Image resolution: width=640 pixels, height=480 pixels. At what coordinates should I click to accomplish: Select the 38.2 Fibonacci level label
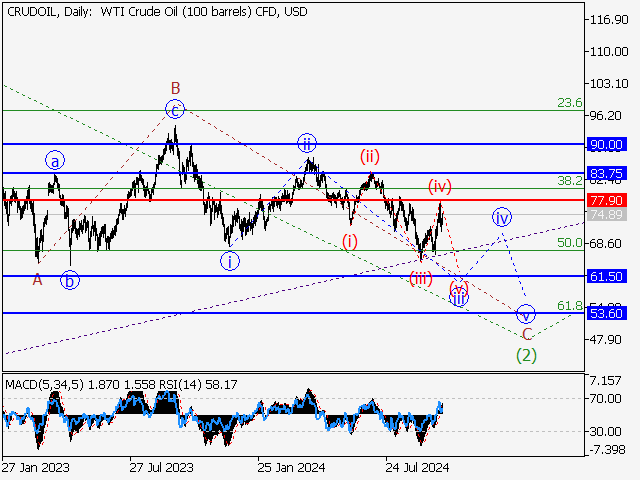[x=570, y=180]
